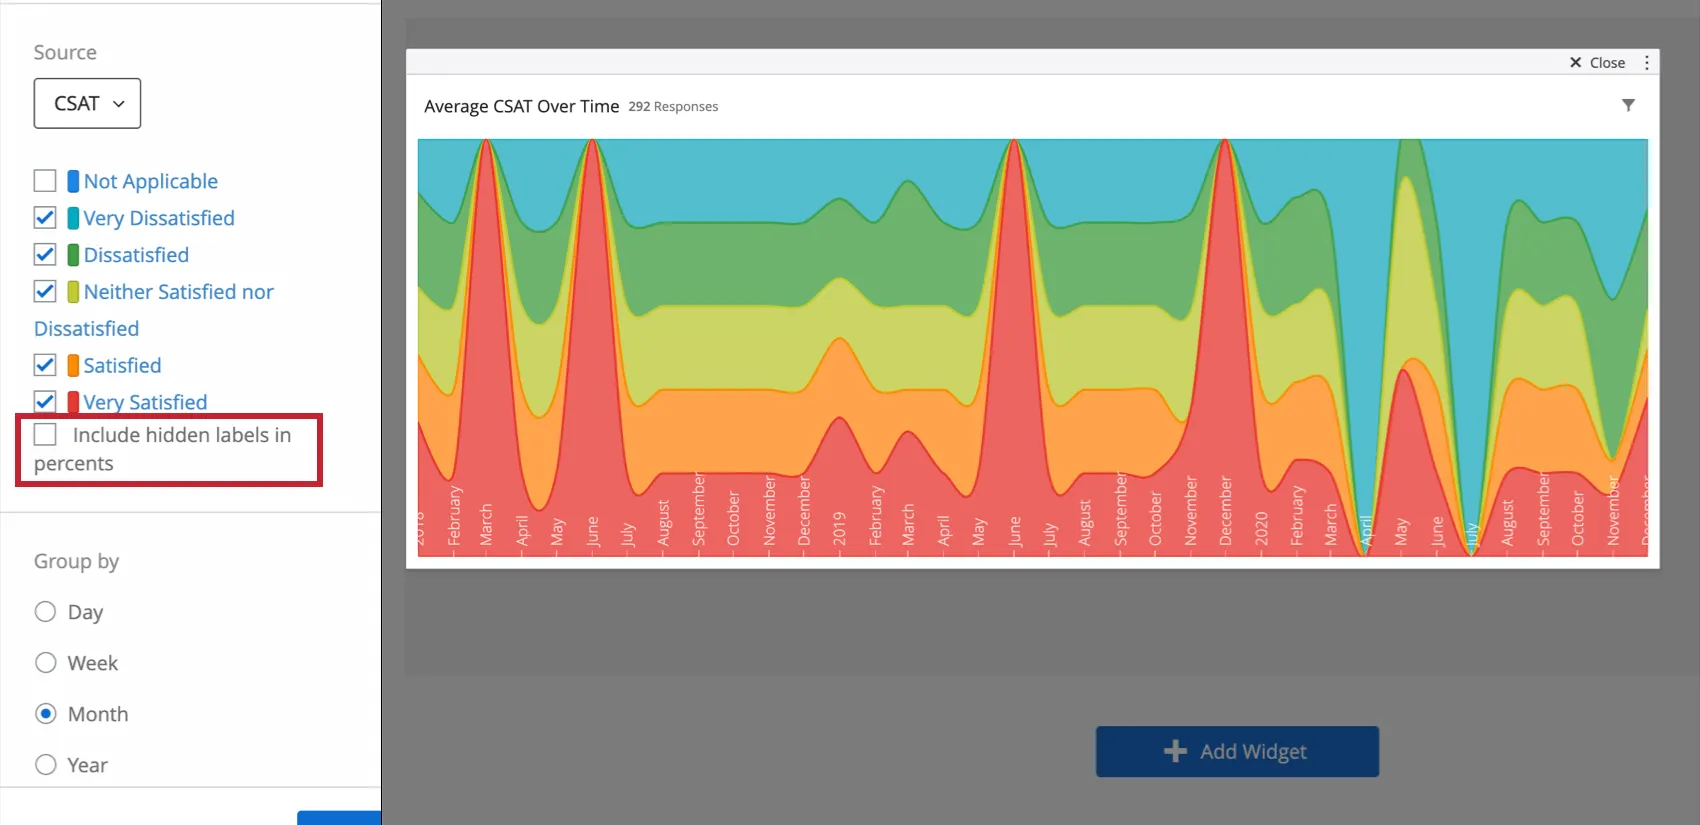This screenshot has width=1700, height=825.
Task: Click the Very Satisfied label link
Action: [145, 402]
